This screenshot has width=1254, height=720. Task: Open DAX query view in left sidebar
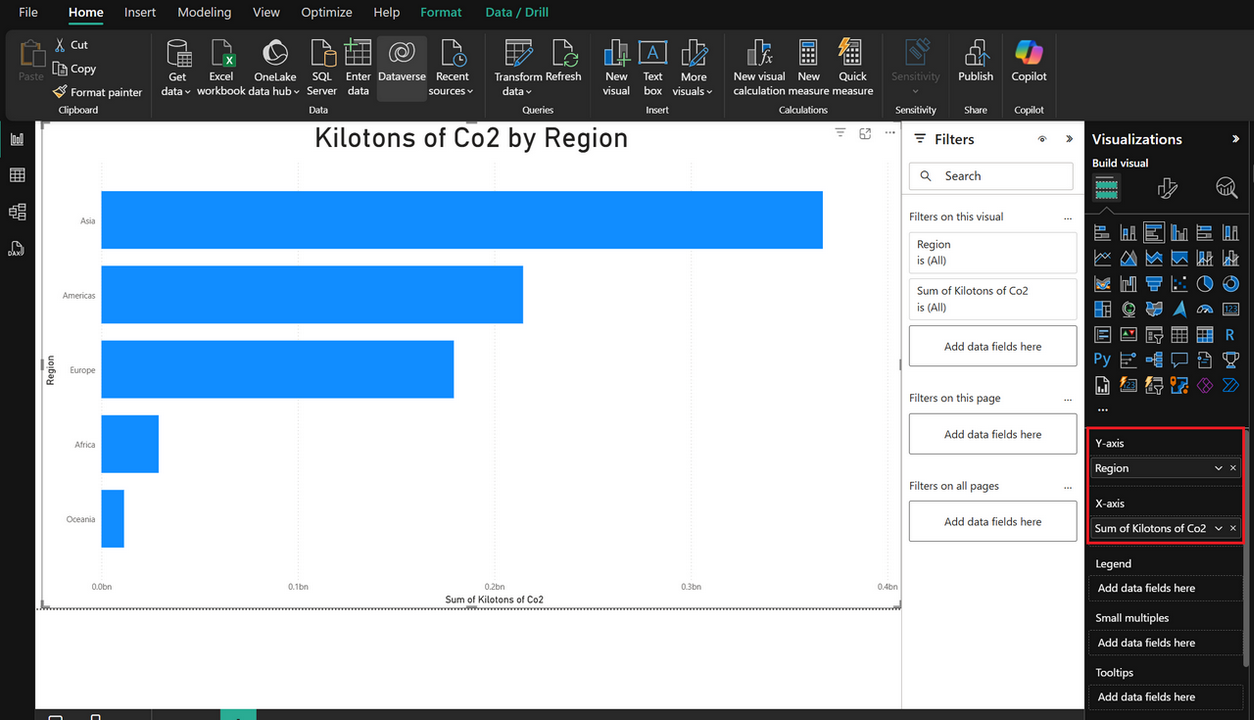pos(17,248)
